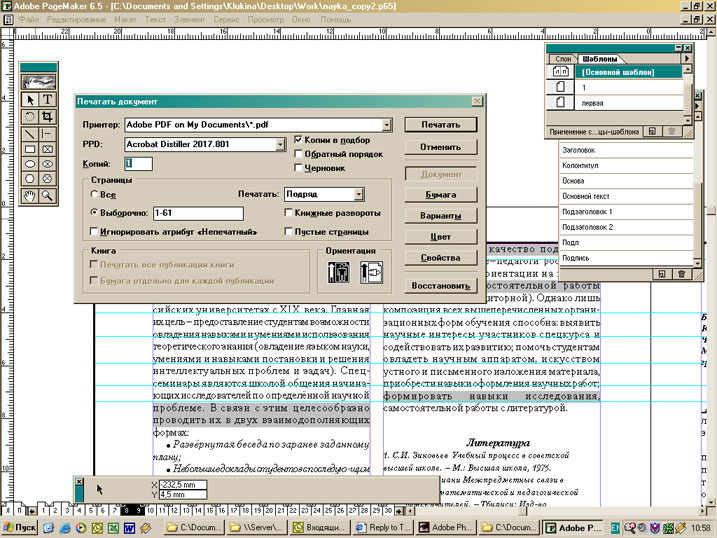This screenshot has width=717, height=538.
Task: Select the Pointer tool in toolbox
Action: point(30,100)
